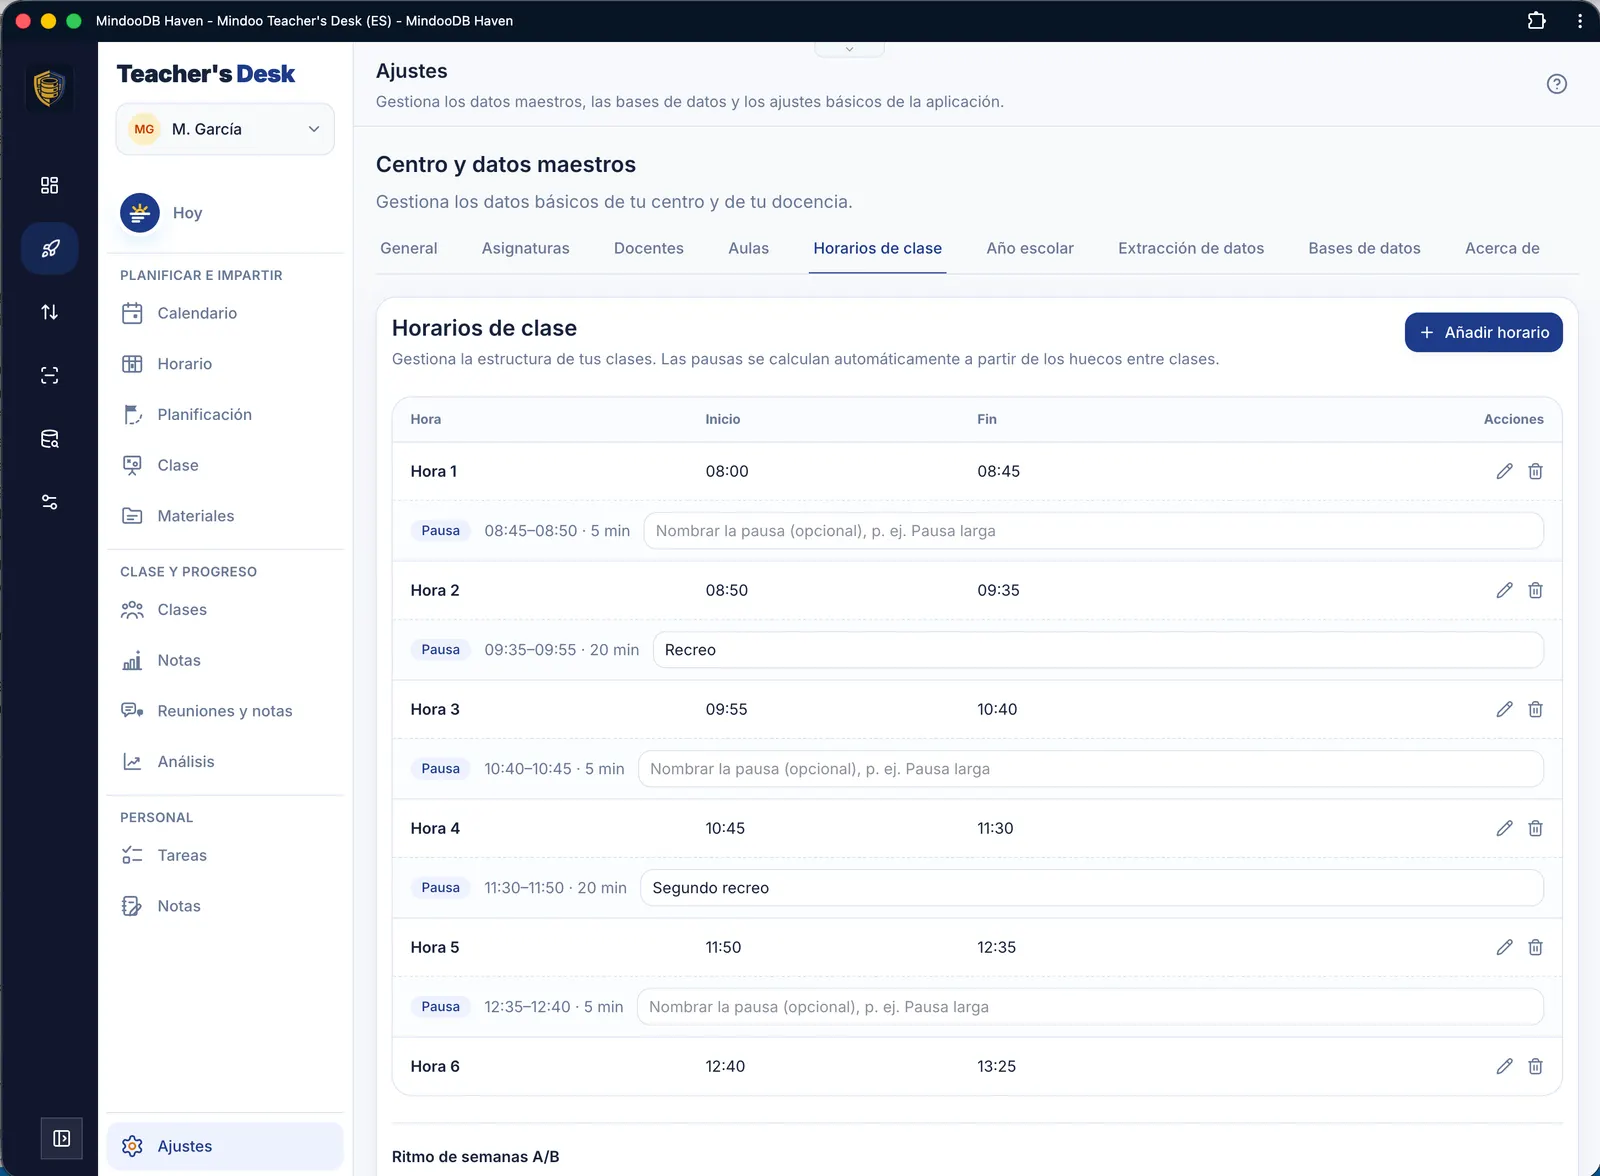
Task: Open Análisis in the sidebar
Action: [x=225, y=761]
